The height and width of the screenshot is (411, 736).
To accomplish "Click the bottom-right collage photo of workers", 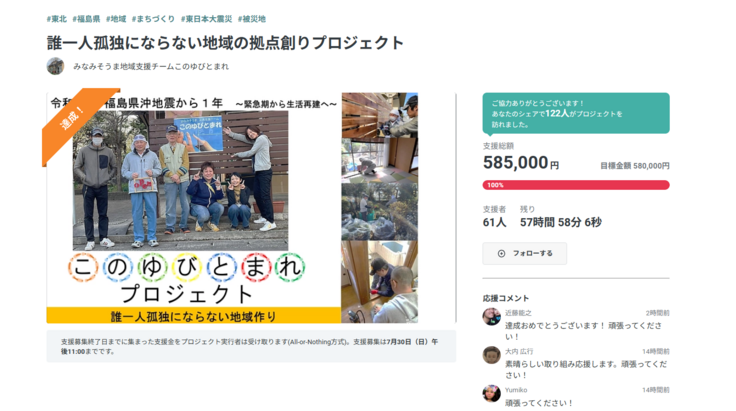I will coord(379,282).
